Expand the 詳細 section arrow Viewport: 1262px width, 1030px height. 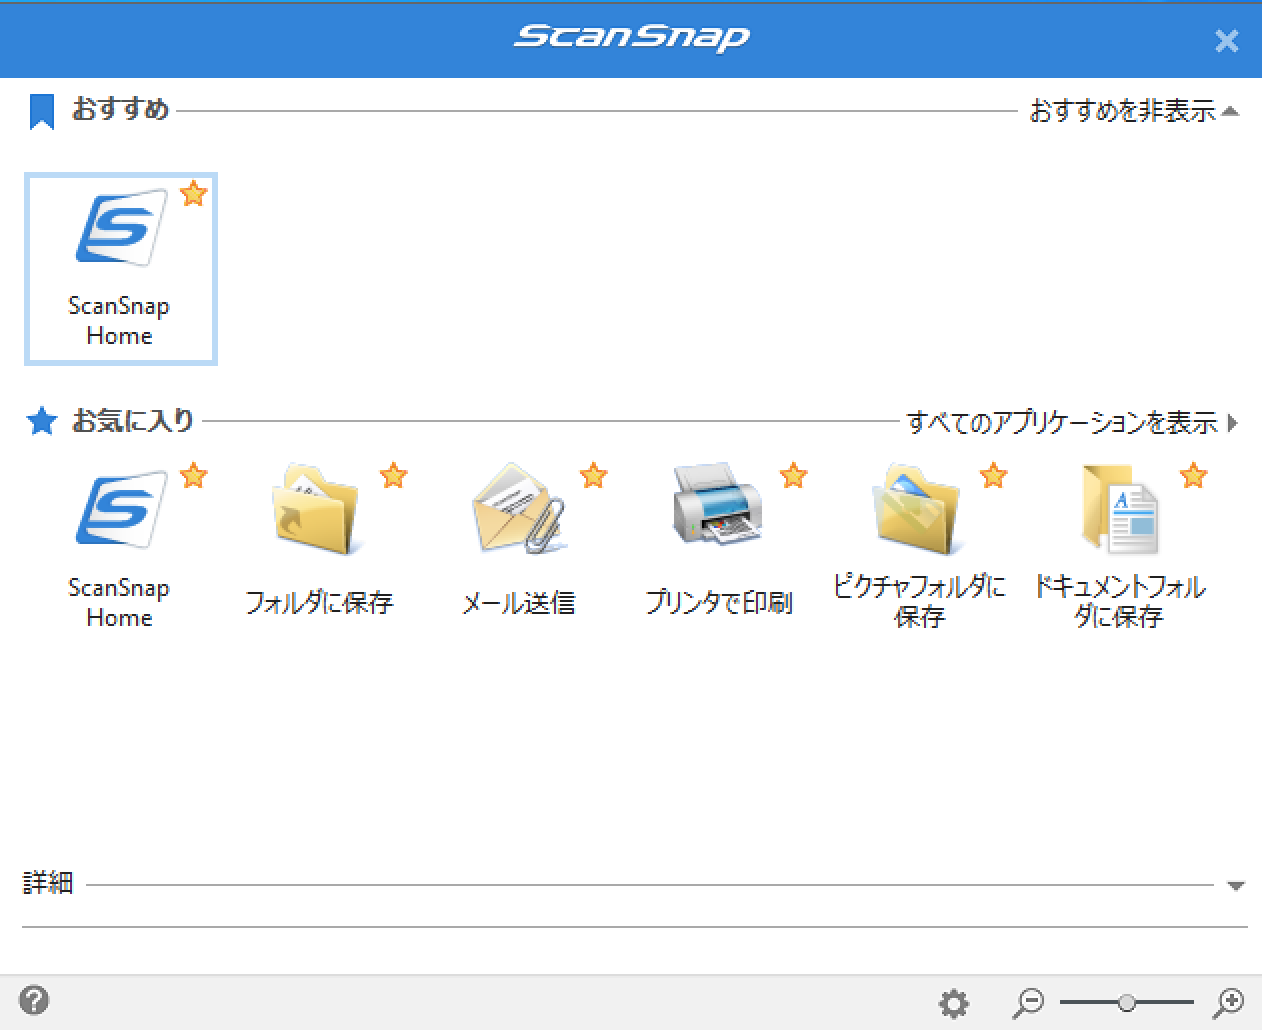(x=1236, y=885)
